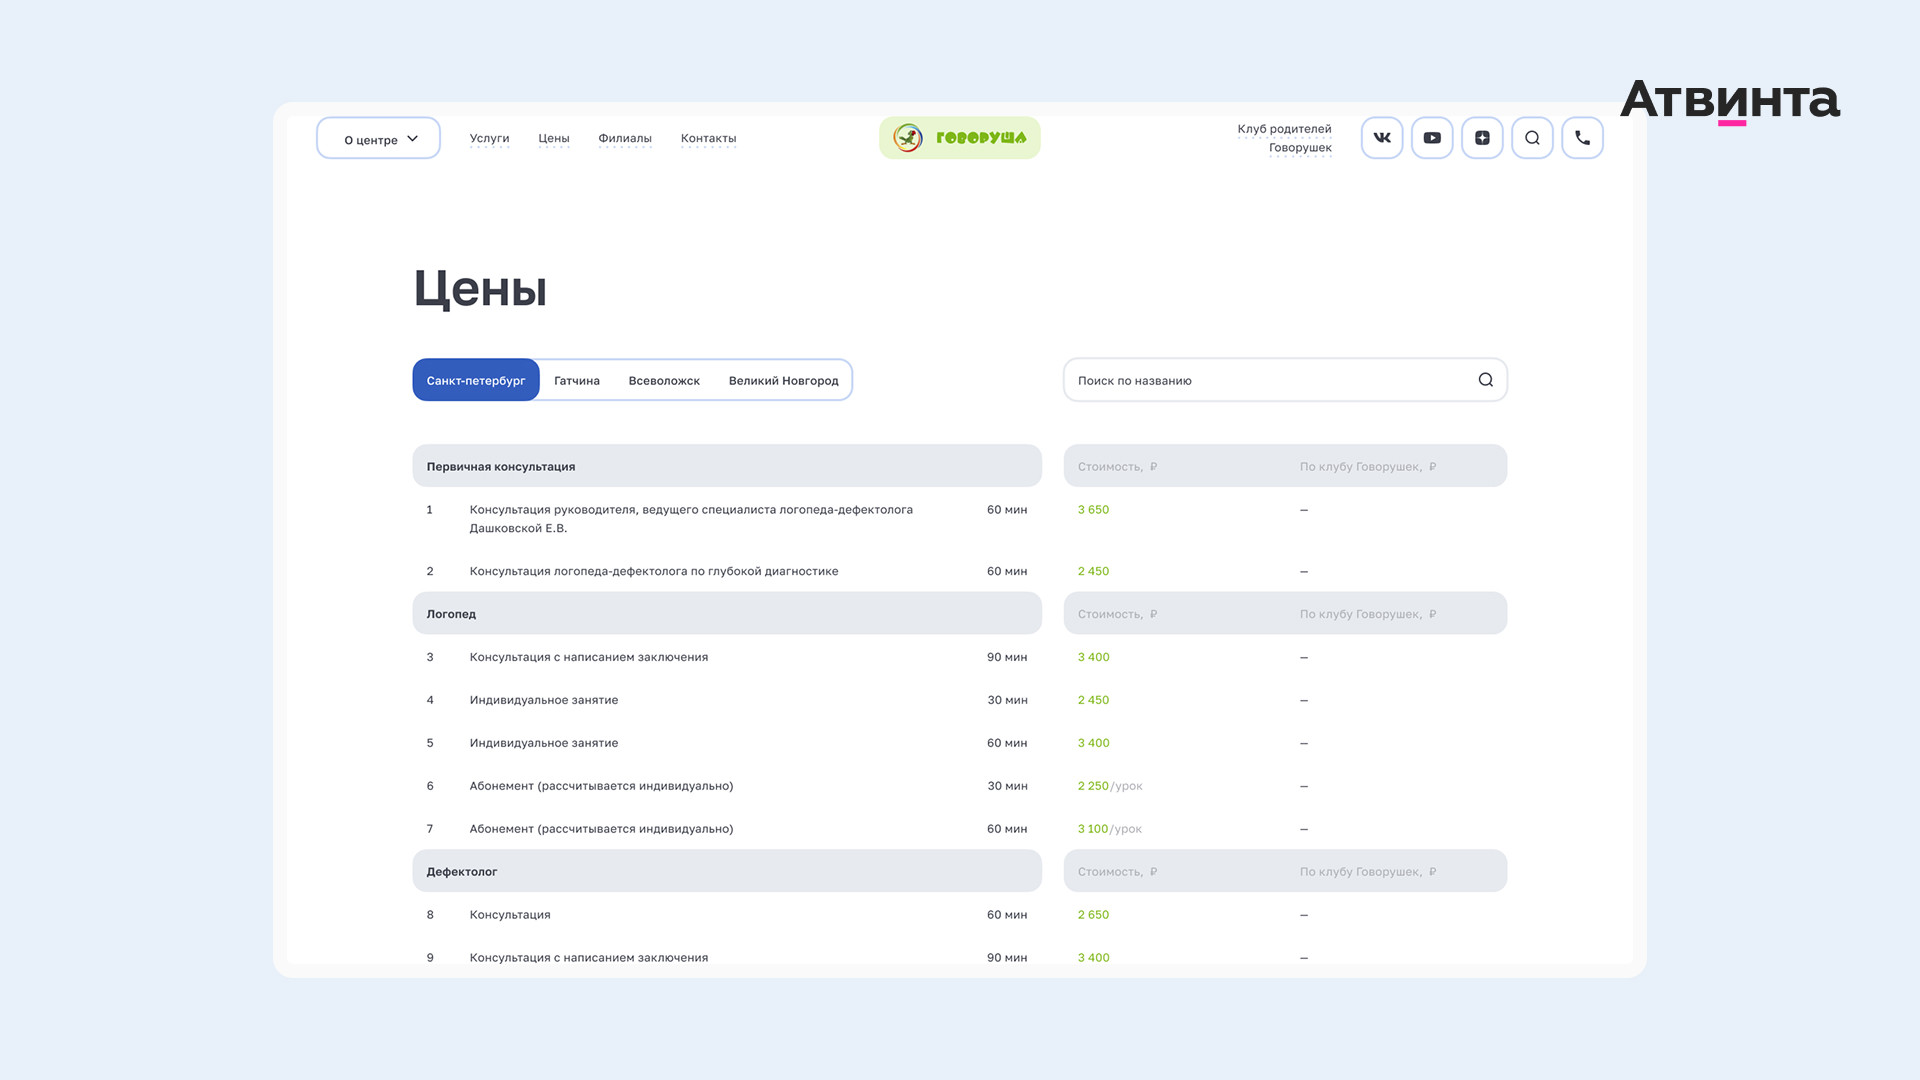The width and height of the screenshot is (1920, 1080).
Task: Switch to the Гатчина tab
Action: tap(577, 380)
